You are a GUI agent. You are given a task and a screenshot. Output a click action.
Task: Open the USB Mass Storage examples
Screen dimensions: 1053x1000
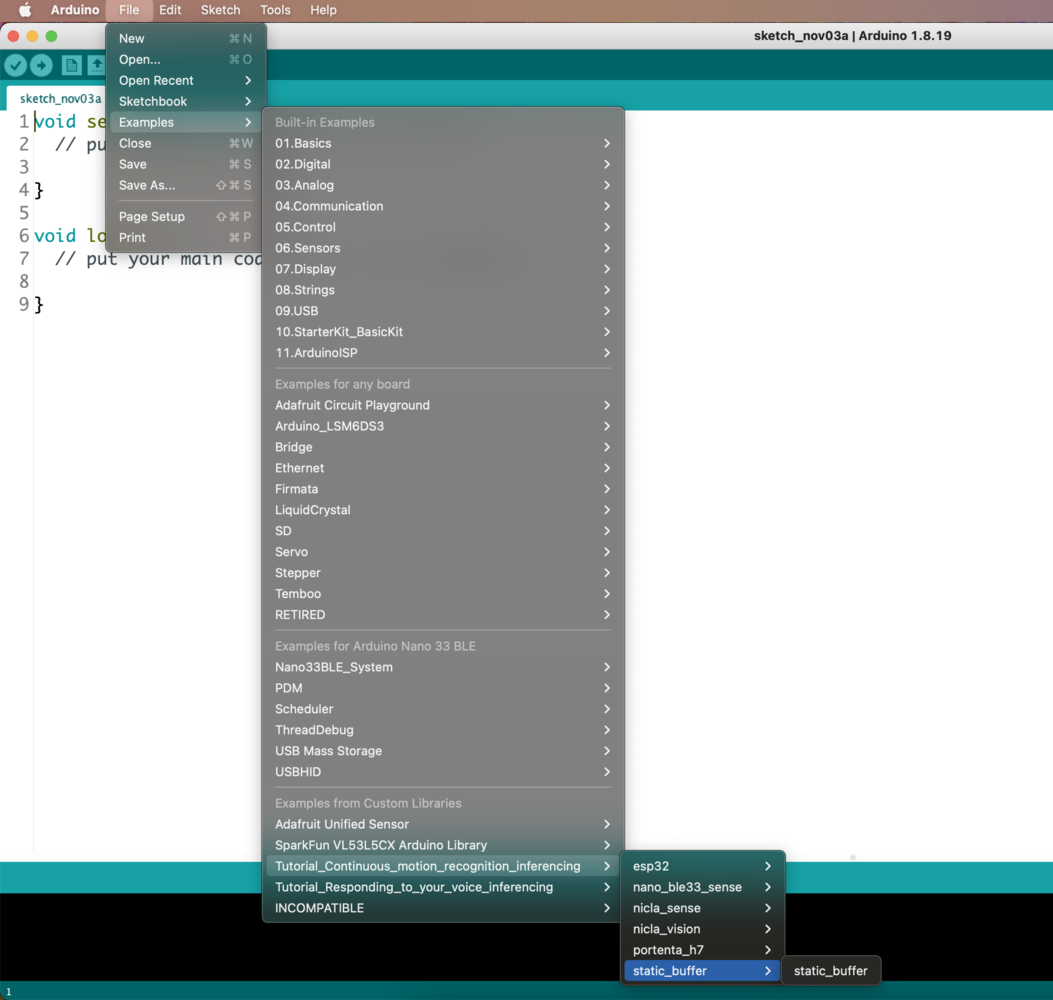point(443,751)
